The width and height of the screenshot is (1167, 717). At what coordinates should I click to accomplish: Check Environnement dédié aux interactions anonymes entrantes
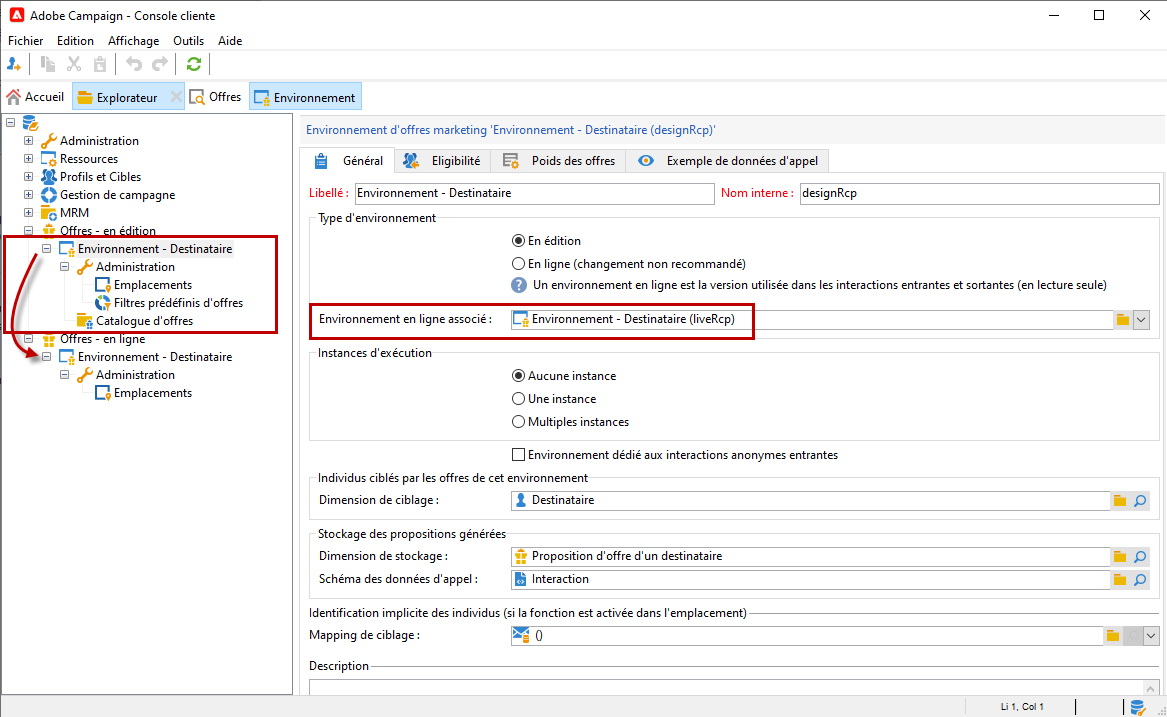(x=518, y=455)
